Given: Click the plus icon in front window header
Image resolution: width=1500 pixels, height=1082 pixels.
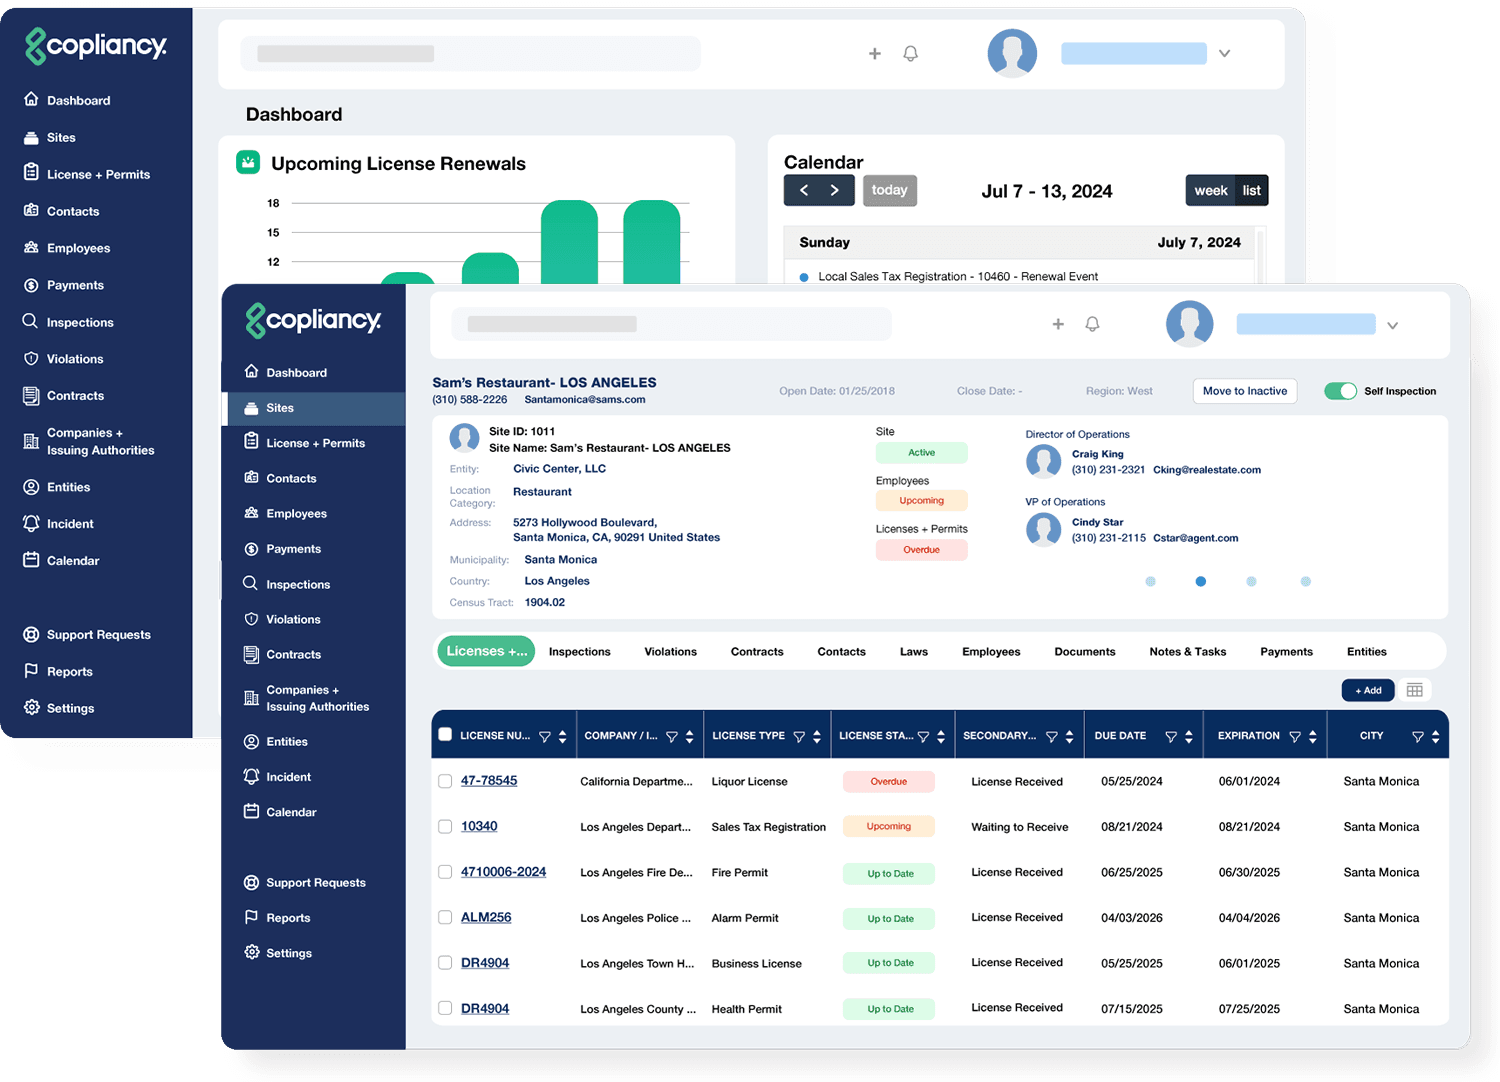Looking at the screenshot, I should (x=1058, y=324).
